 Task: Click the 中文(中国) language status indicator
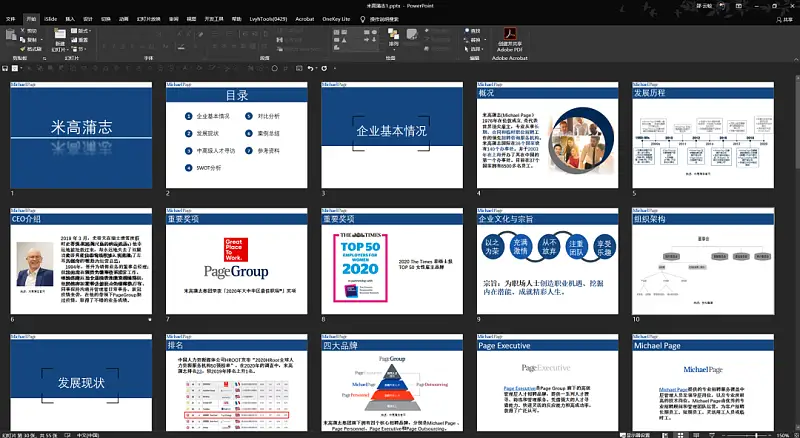88,435
